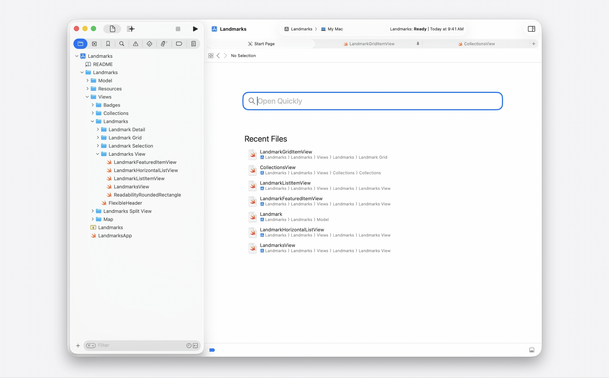Image resolution: width=609 pixels, height=378 pixels.
Task: Click the navigator Filter field
Action: tap(142, 345)
